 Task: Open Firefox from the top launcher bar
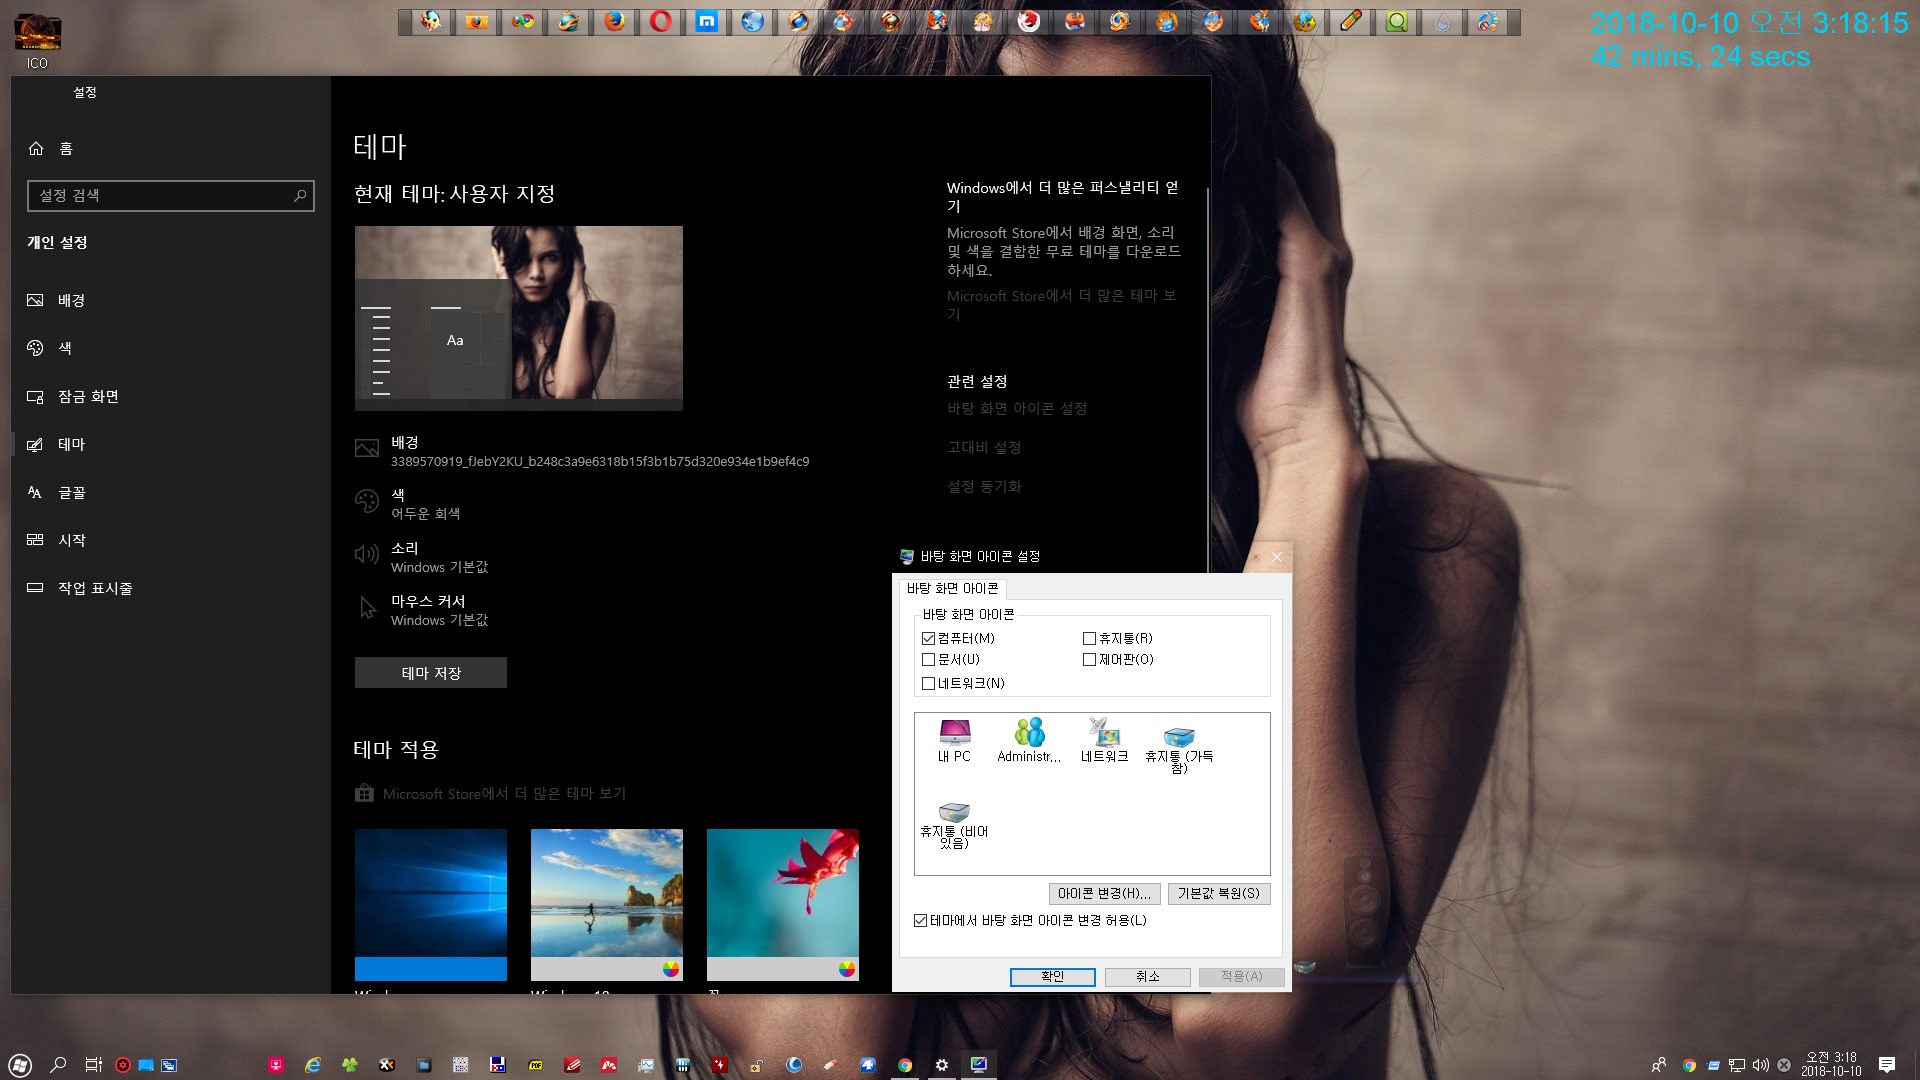tap(615, 22)
